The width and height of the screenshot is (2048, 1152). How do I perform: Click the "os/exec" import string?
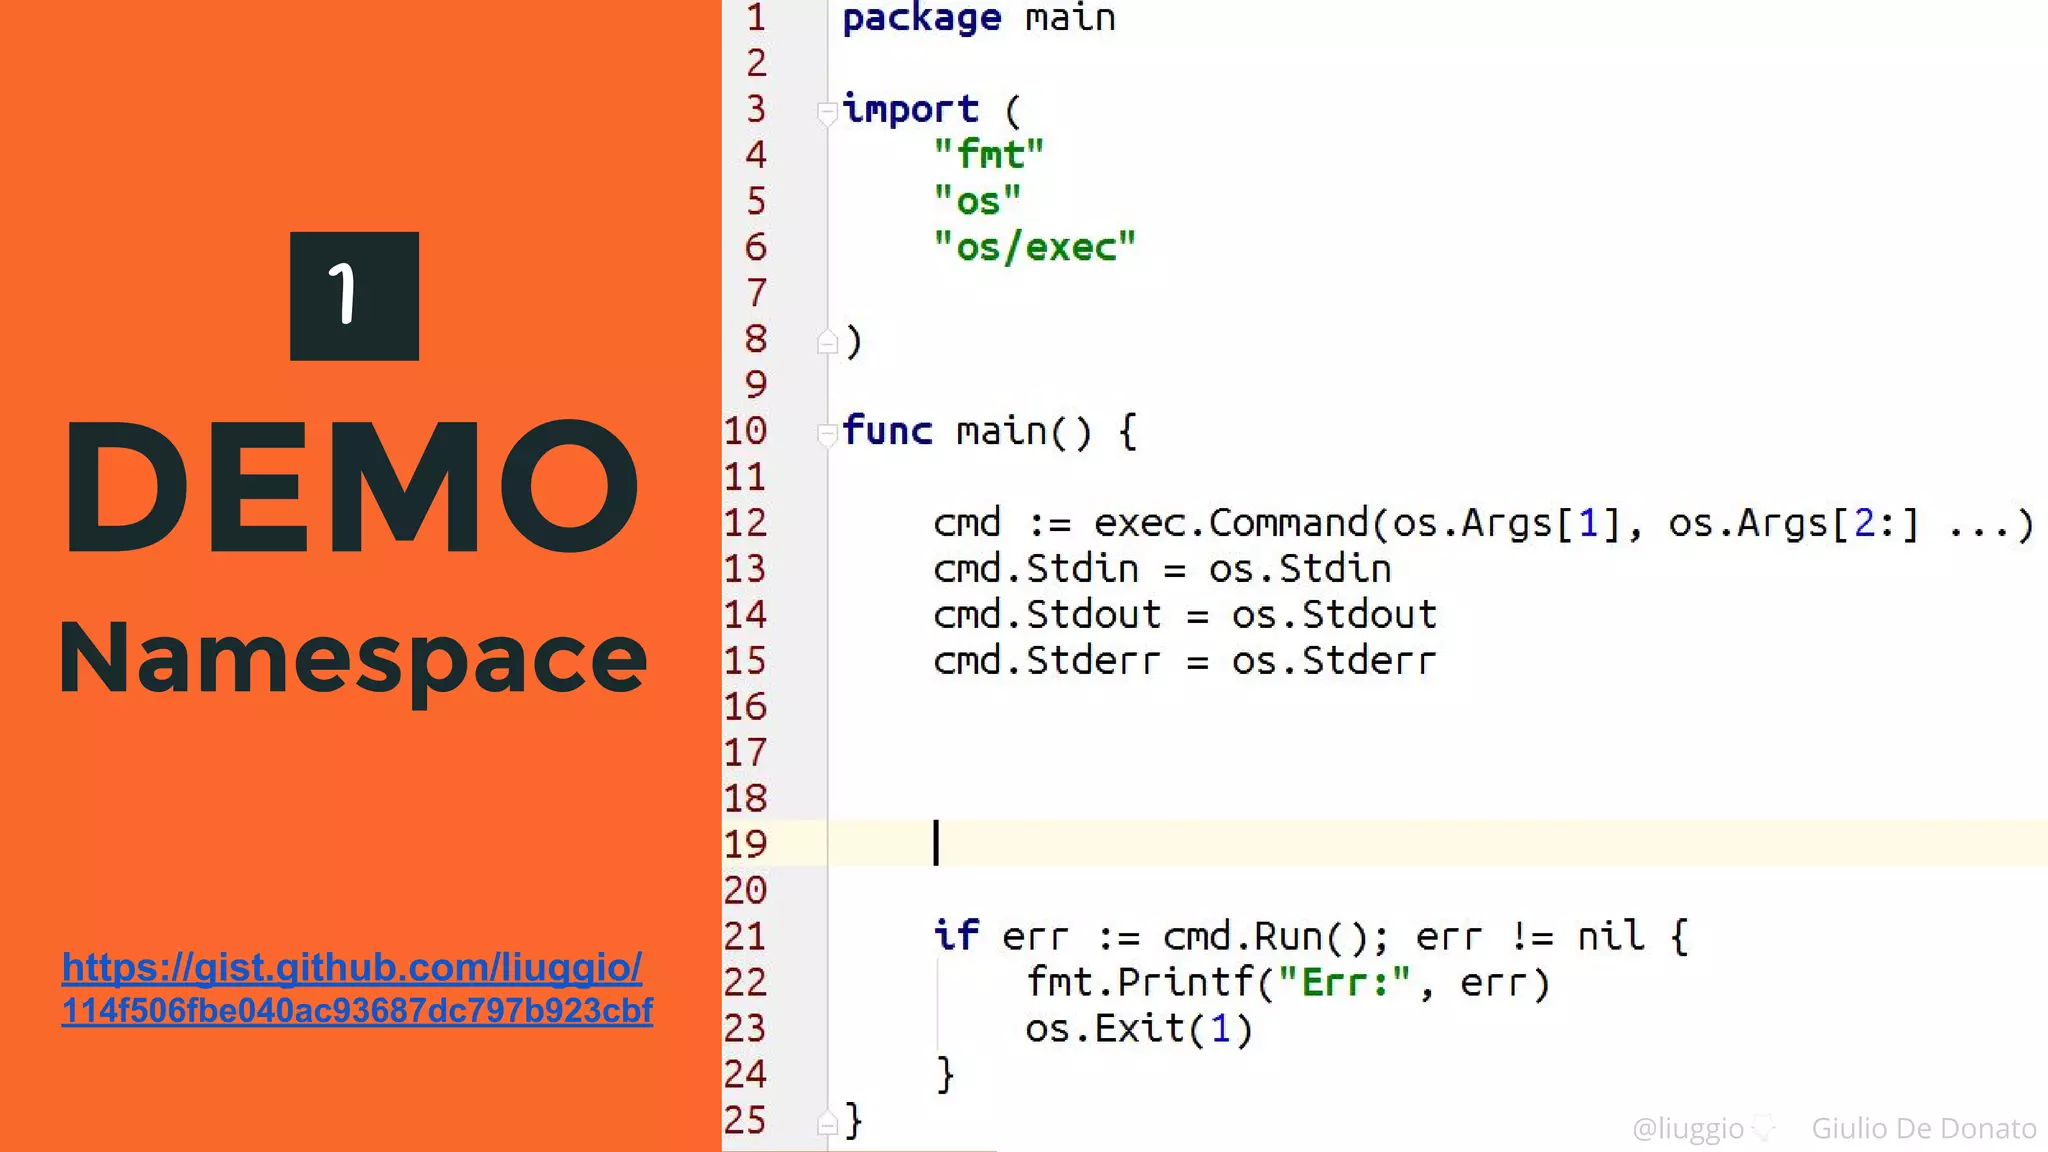pos(1034,246)
